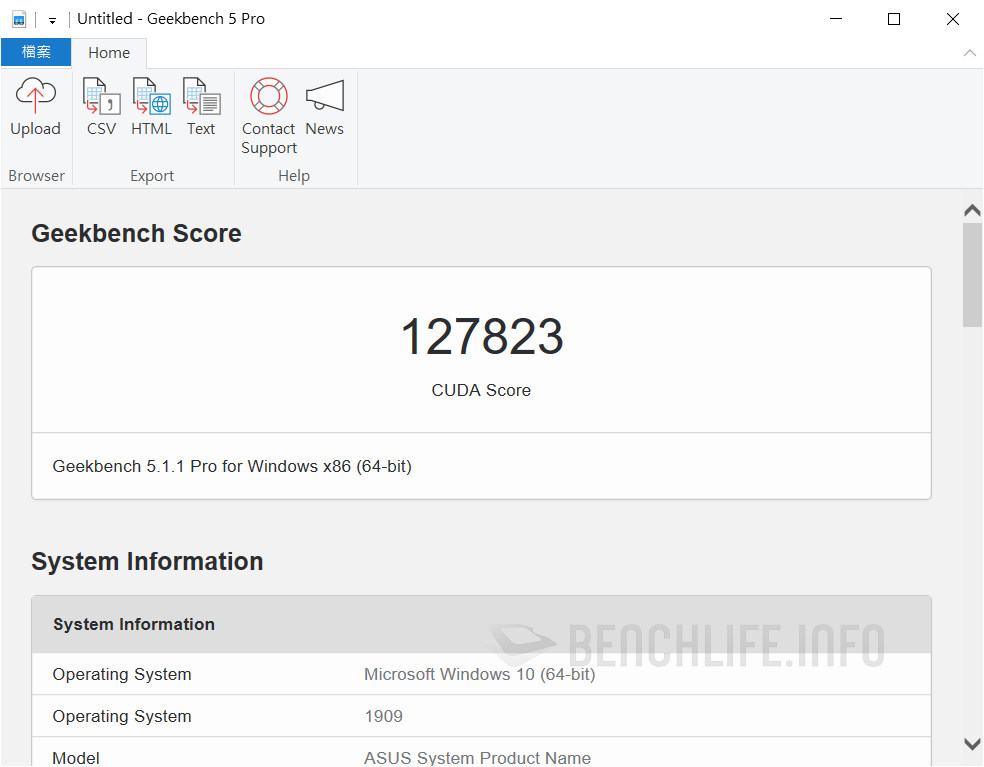Select the CSV export document icon
Image resolution: width=984 pixels, height=767 pixels.
click(x=101, y=97)
